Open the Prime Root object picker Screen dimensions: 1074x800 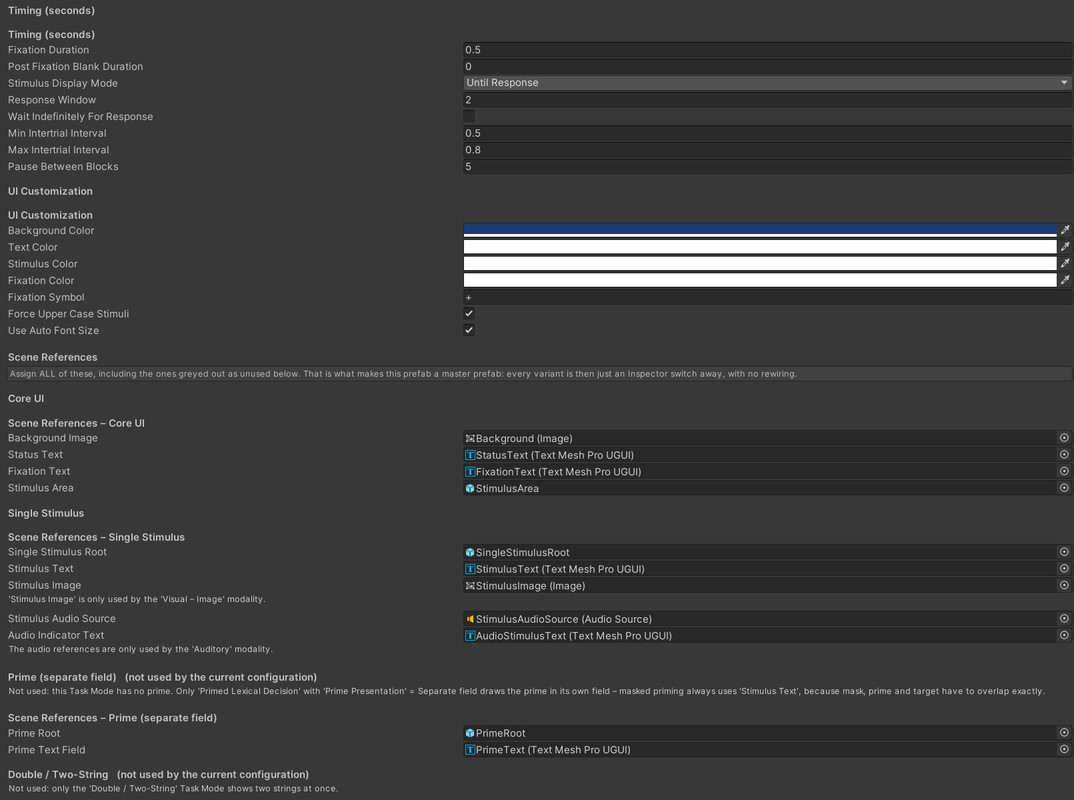click(1064, 733)
